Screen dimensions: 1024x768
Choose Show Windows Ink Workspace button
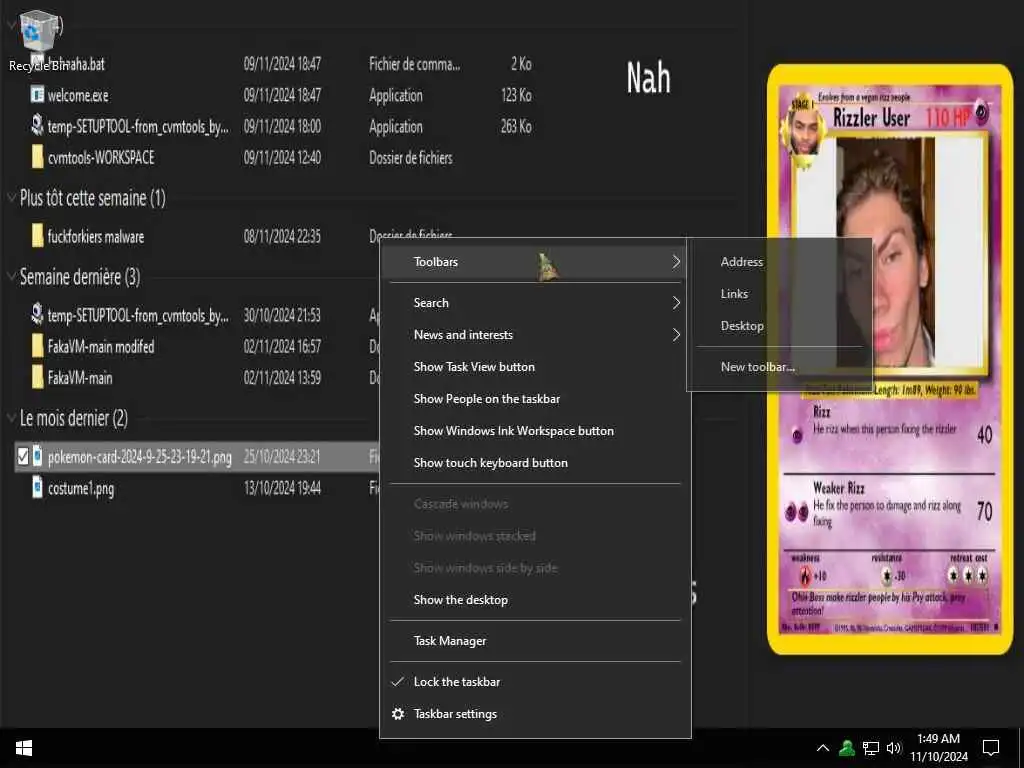tap(535, 430)
